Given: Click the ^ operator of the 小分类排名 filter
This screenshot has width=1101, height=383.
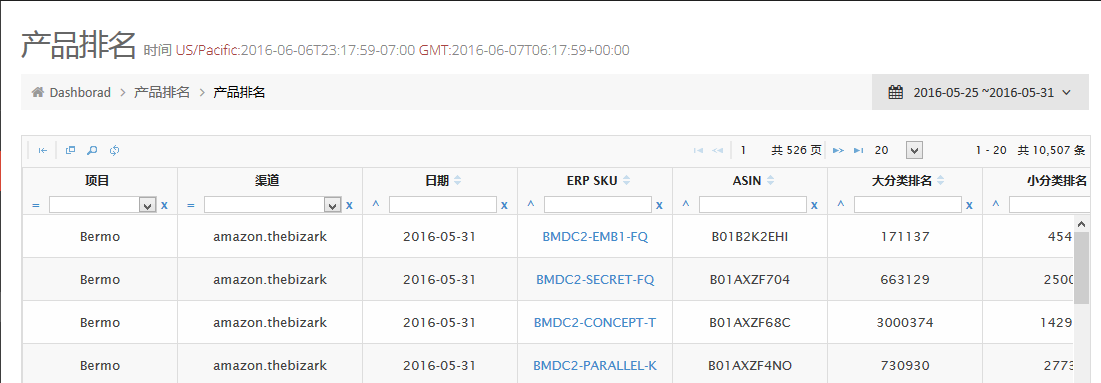Looking at the screenshot, I should [x=996, y=205].
